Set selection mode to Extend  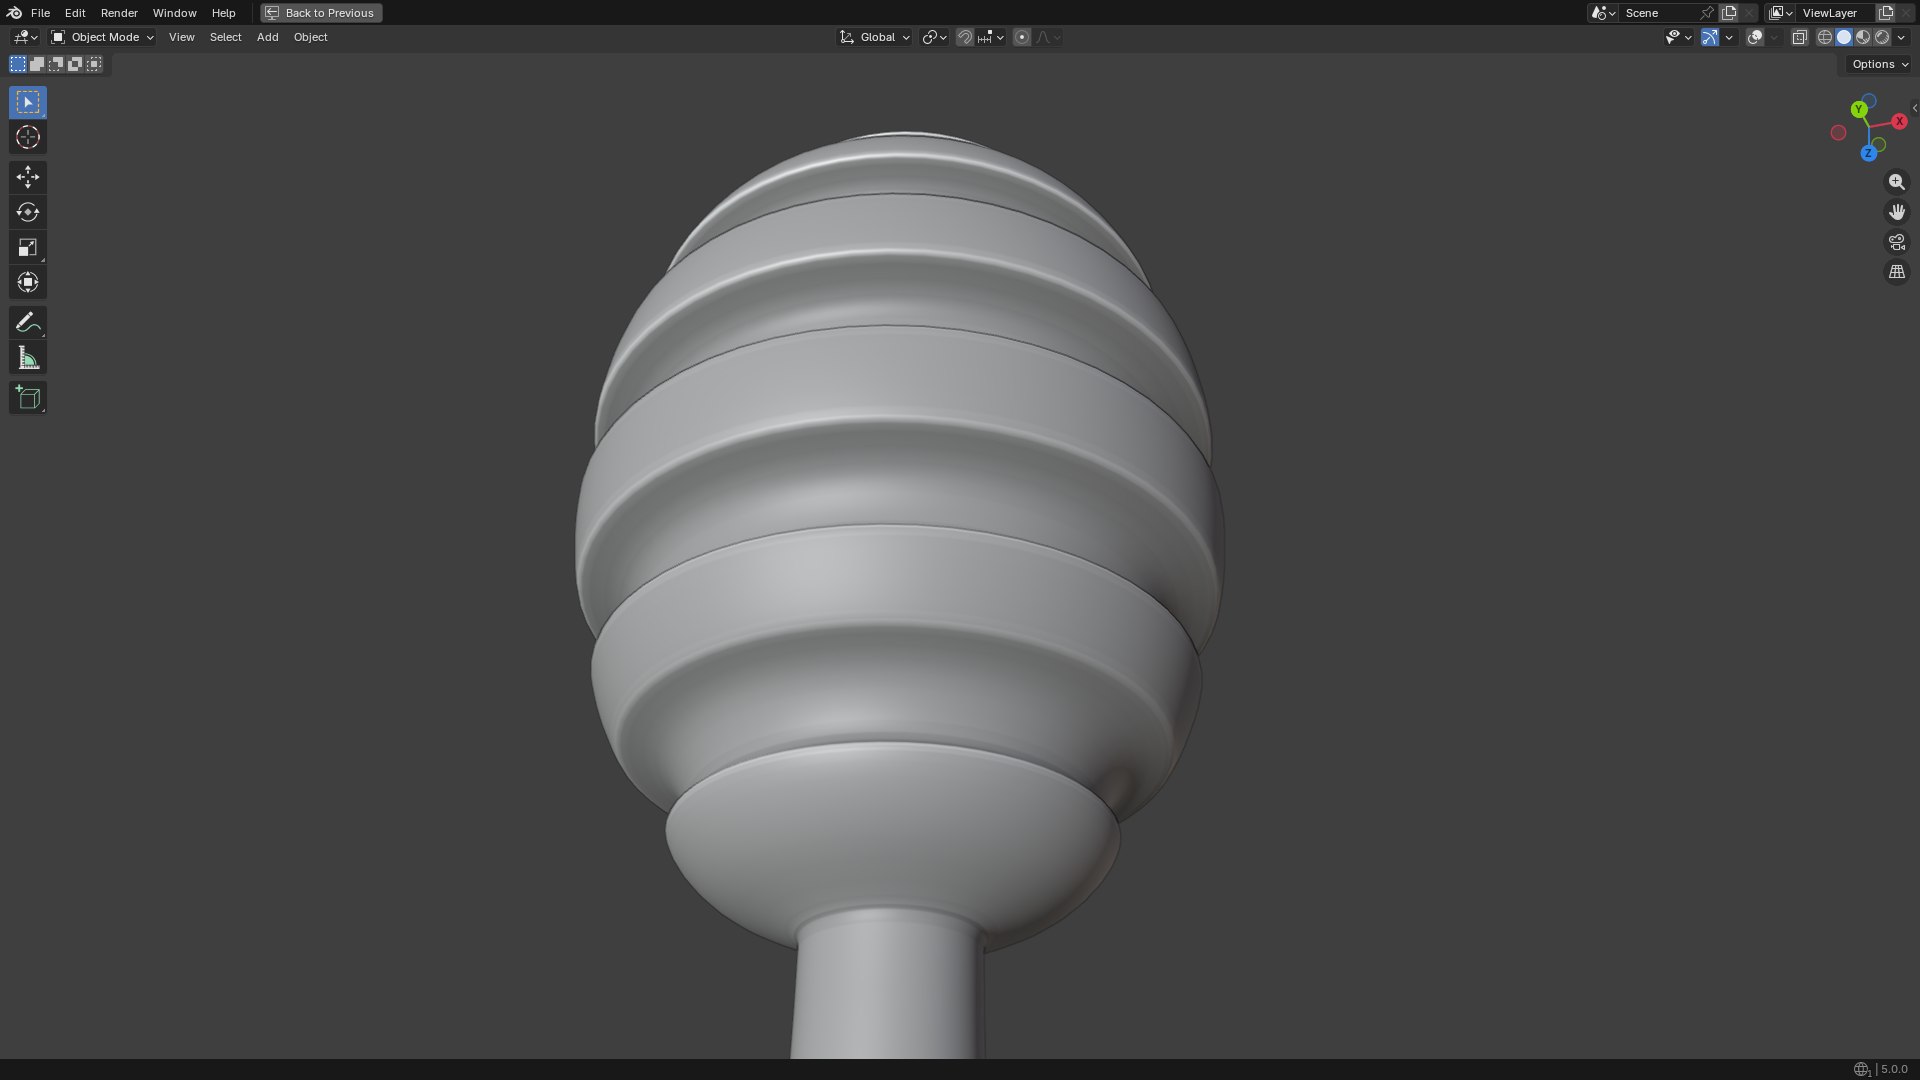(x=37, y=64)
